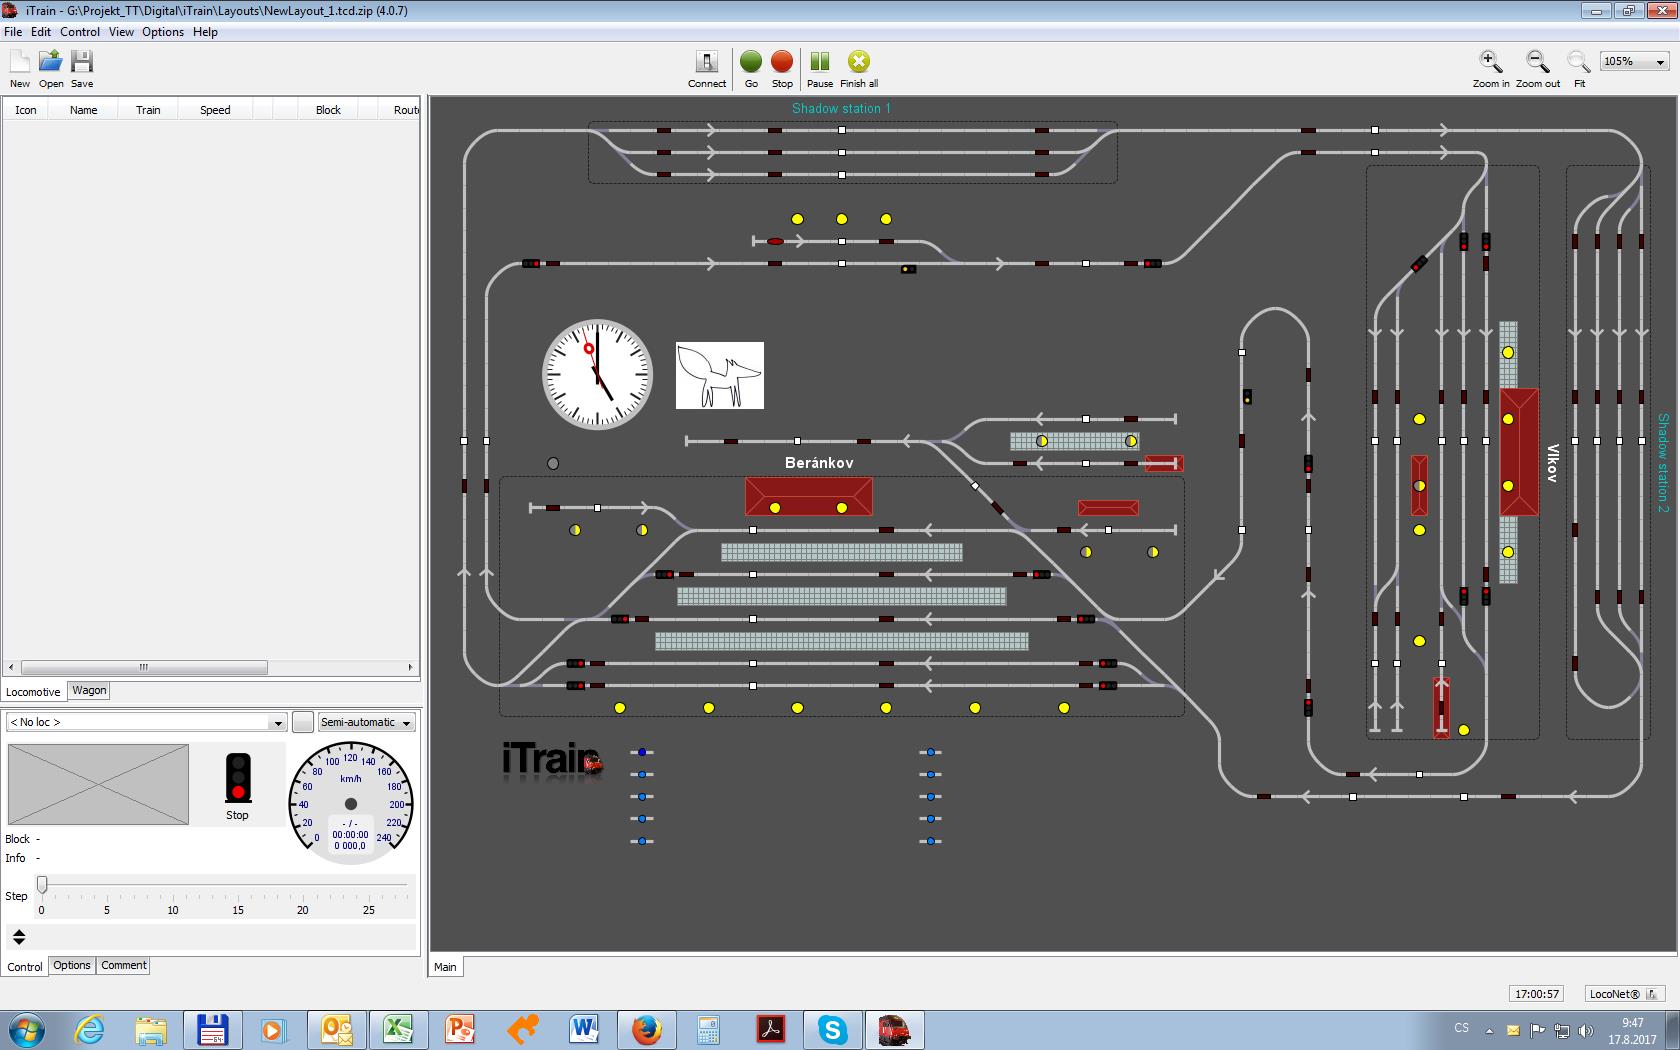Screen dimensions: 1680x1050
Task: Click the Connect toolbar icon
Action: pos(706,63)
